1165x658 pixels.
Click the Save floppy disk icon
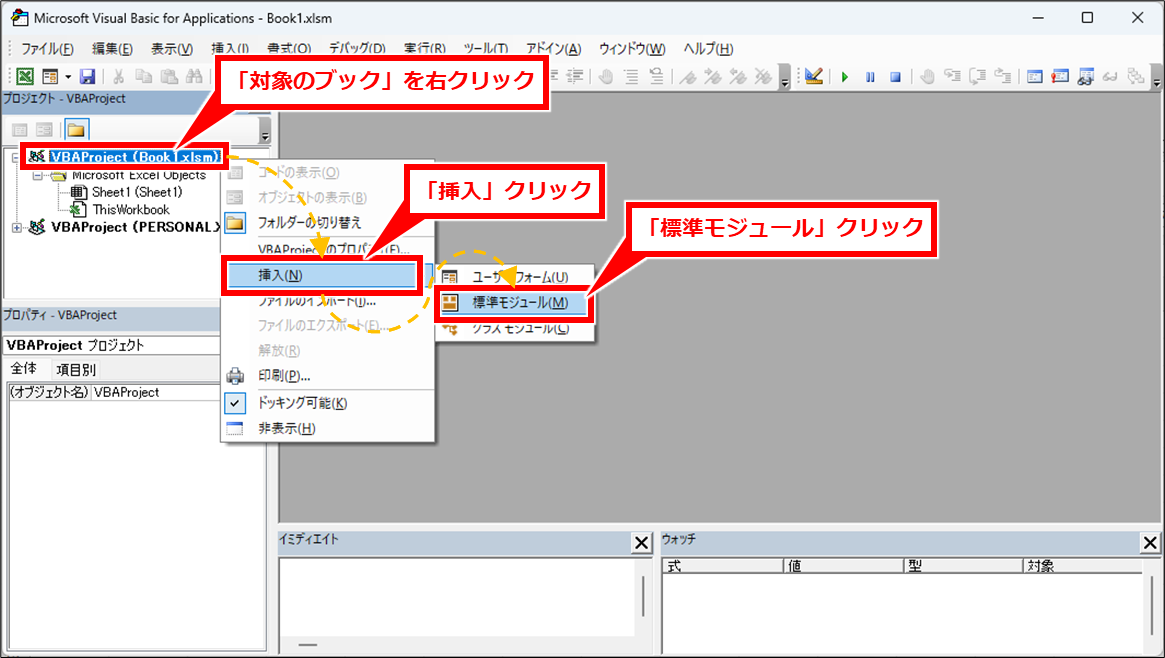pos(87,77)
